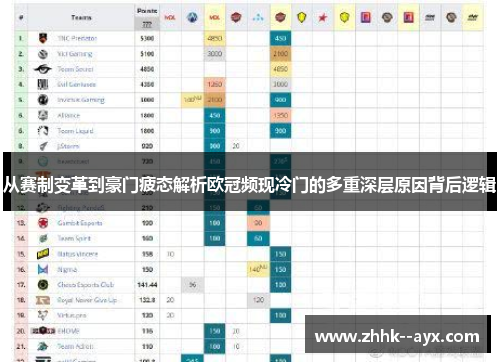Click the yellow shield icon on yellow background
This screenshot has width=500, height=362.
(x=344, y=17)
